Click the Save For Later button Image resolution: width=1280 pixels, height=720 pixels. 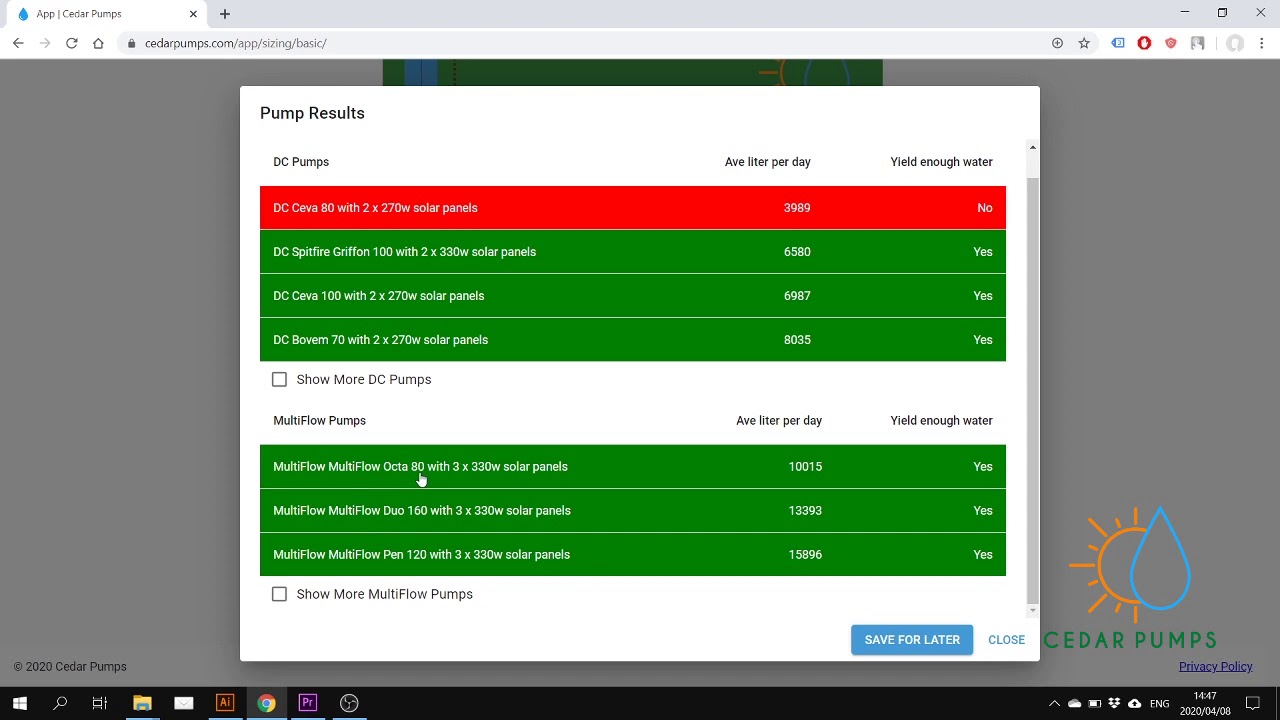(912, 640)
